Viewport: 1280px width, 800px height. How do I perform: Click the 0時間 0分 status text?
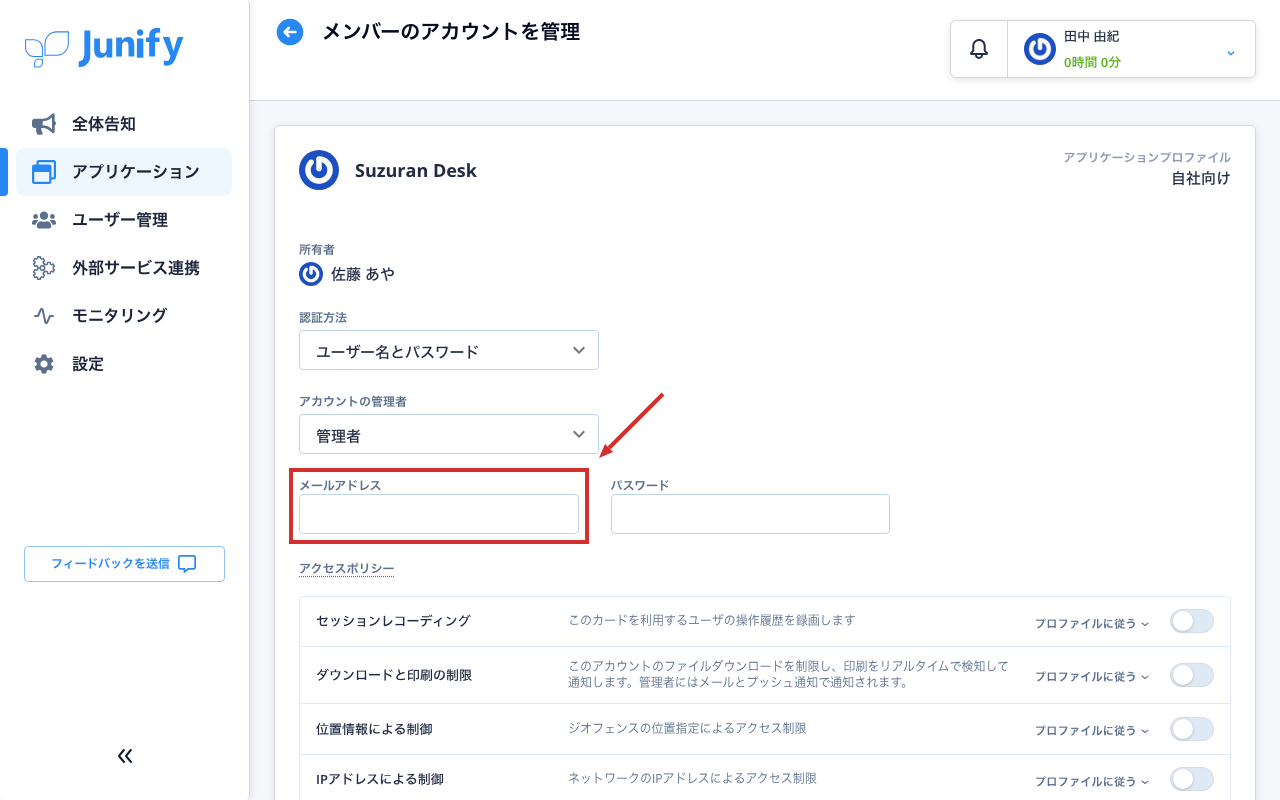(1092, 62)
